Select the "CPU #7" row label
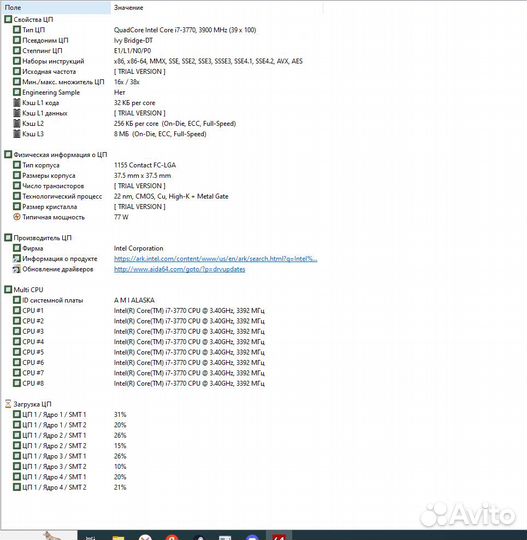 33,373
